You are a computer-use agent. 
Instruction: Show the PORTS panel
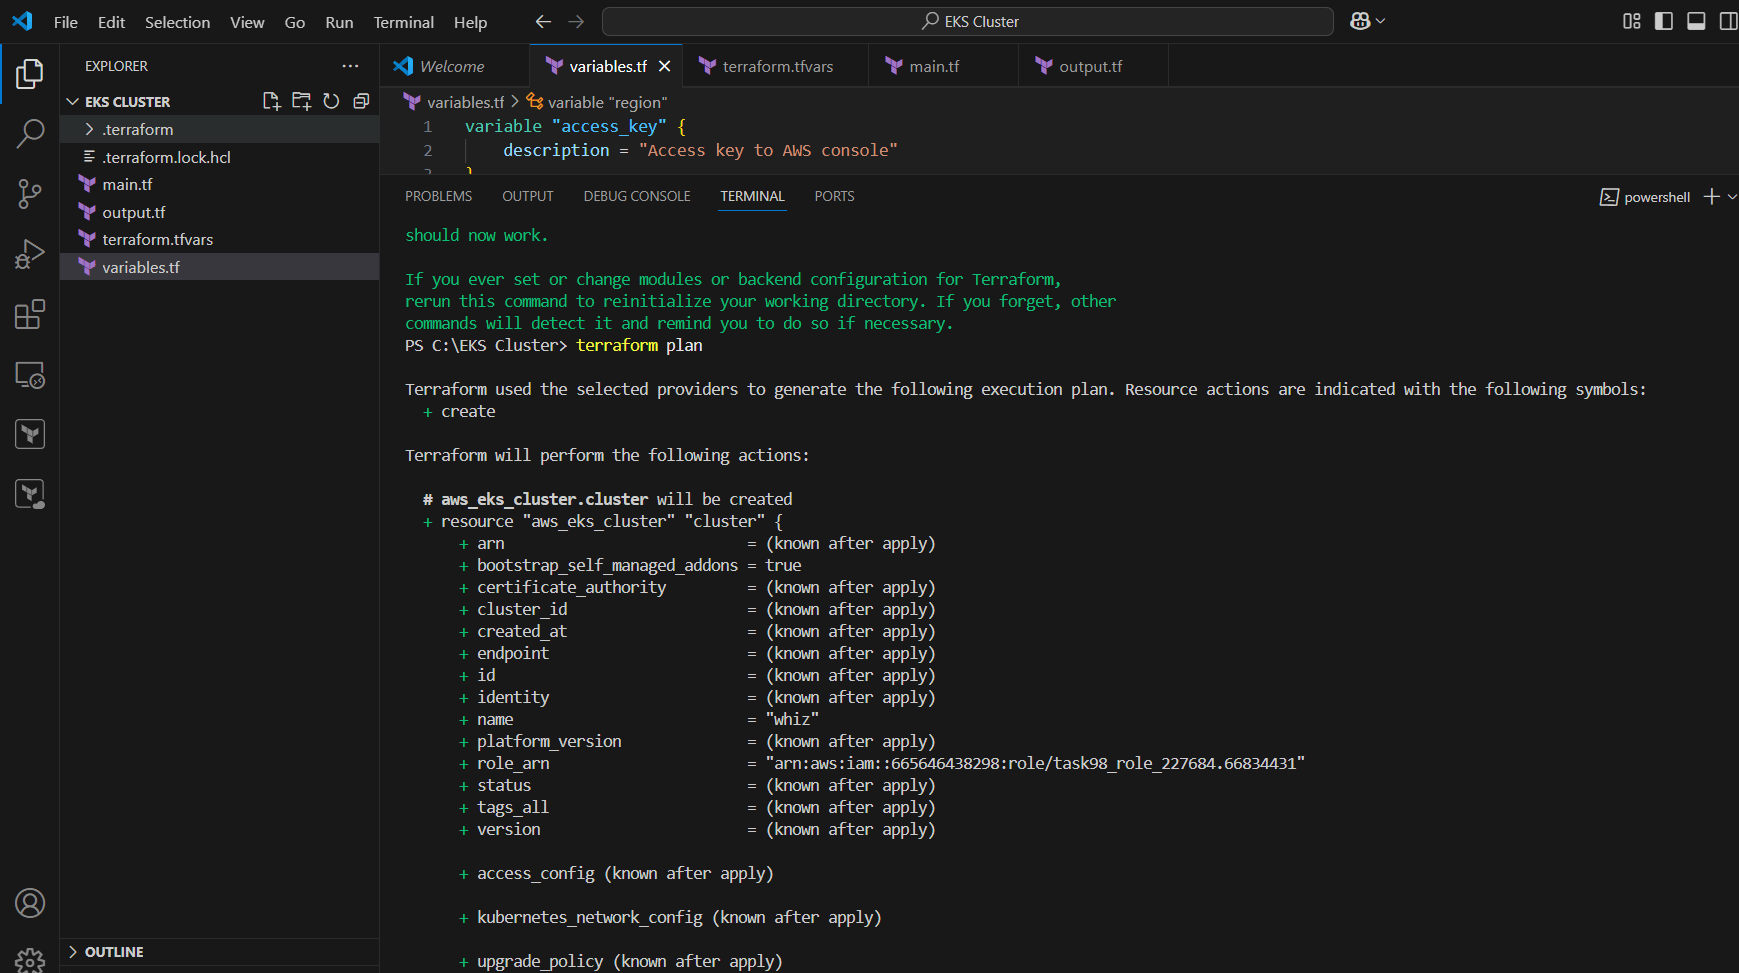click(x=834, y=196)
